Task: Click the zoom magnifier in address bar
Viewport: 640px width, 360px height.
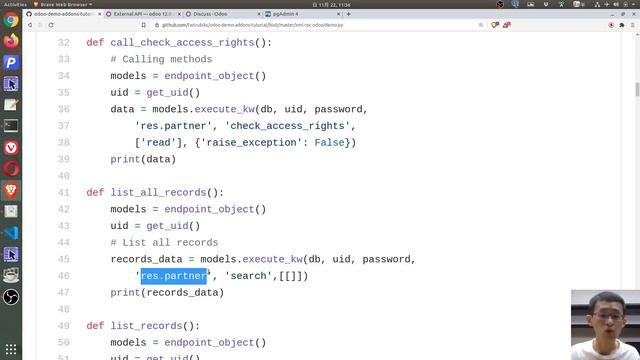Action: pyautogui.click(x=481, y=25)
